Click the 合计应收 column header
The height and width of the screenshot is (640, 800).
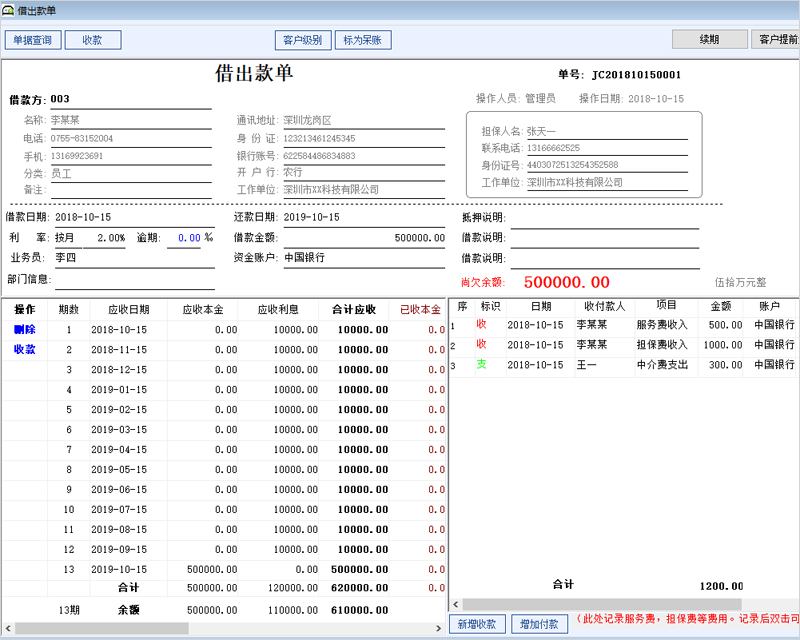click(354, 310)
